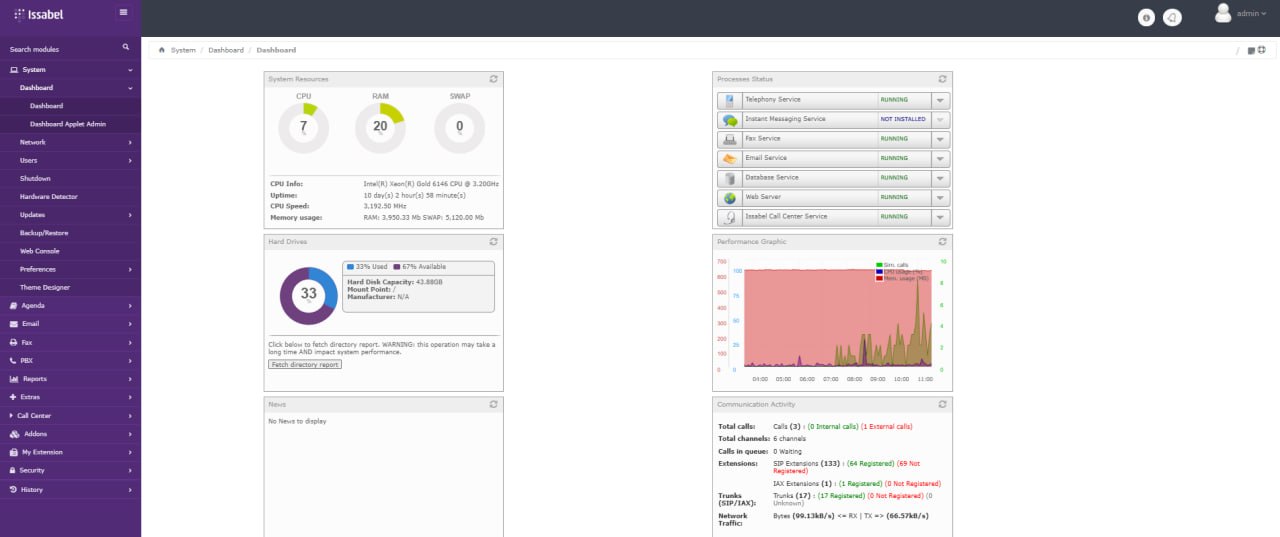Open the History module
Viewport: 1280px width, 537px height.
[x=70, y=489]
